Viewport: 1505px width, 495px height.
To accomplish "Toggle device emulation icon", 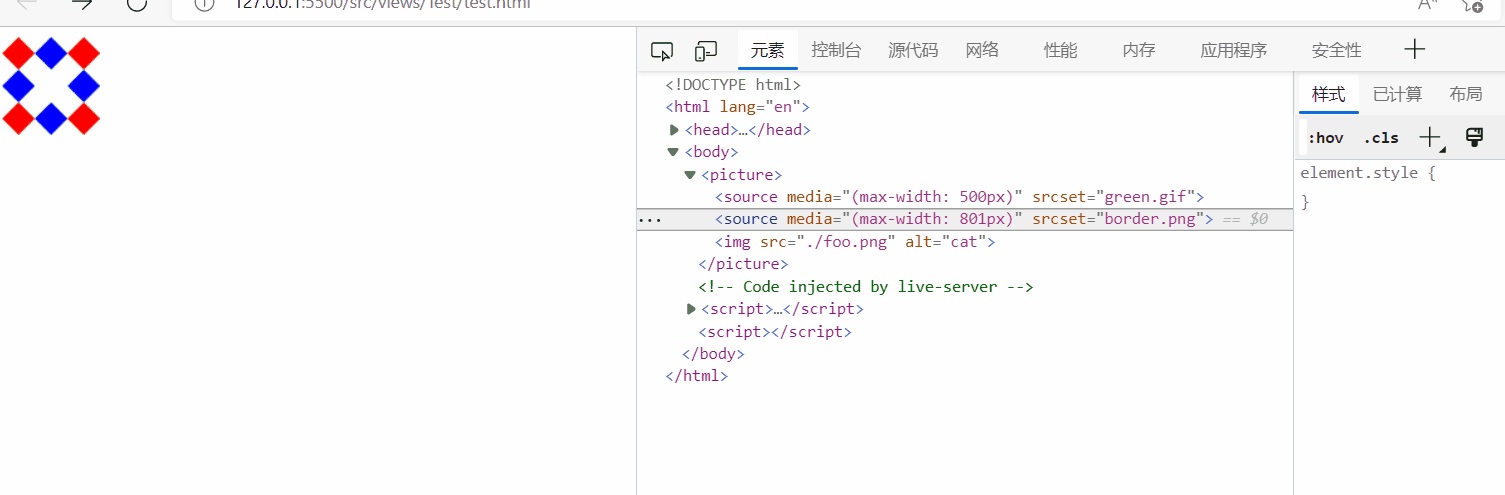I will click(707, 51).
